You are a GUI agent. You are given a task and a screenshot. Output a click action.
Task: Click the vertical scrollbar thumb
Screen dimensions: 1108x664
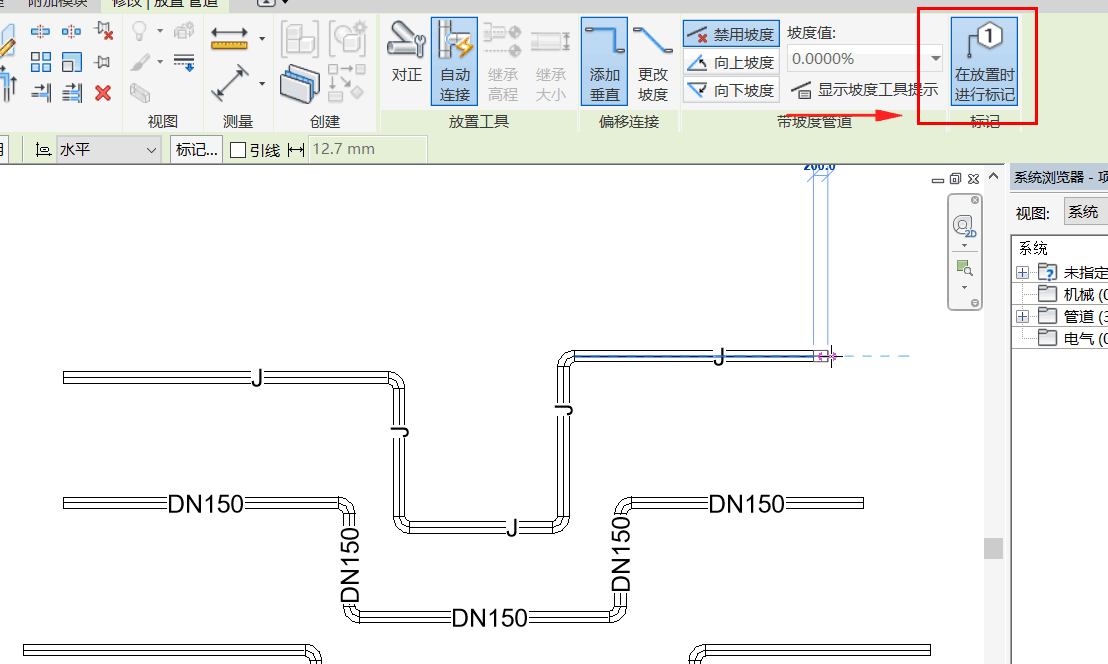994,548
